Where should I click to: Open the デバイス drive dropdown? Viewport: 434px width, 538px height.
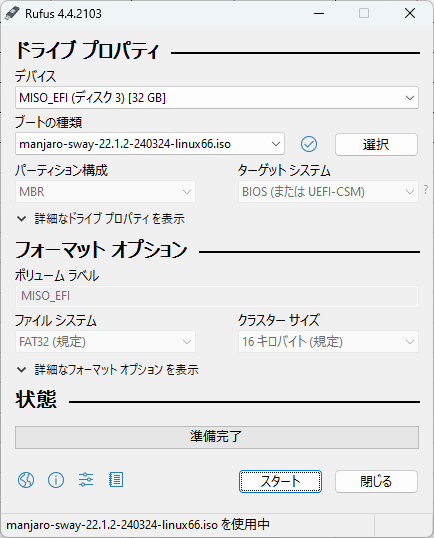tap(217, 98)
